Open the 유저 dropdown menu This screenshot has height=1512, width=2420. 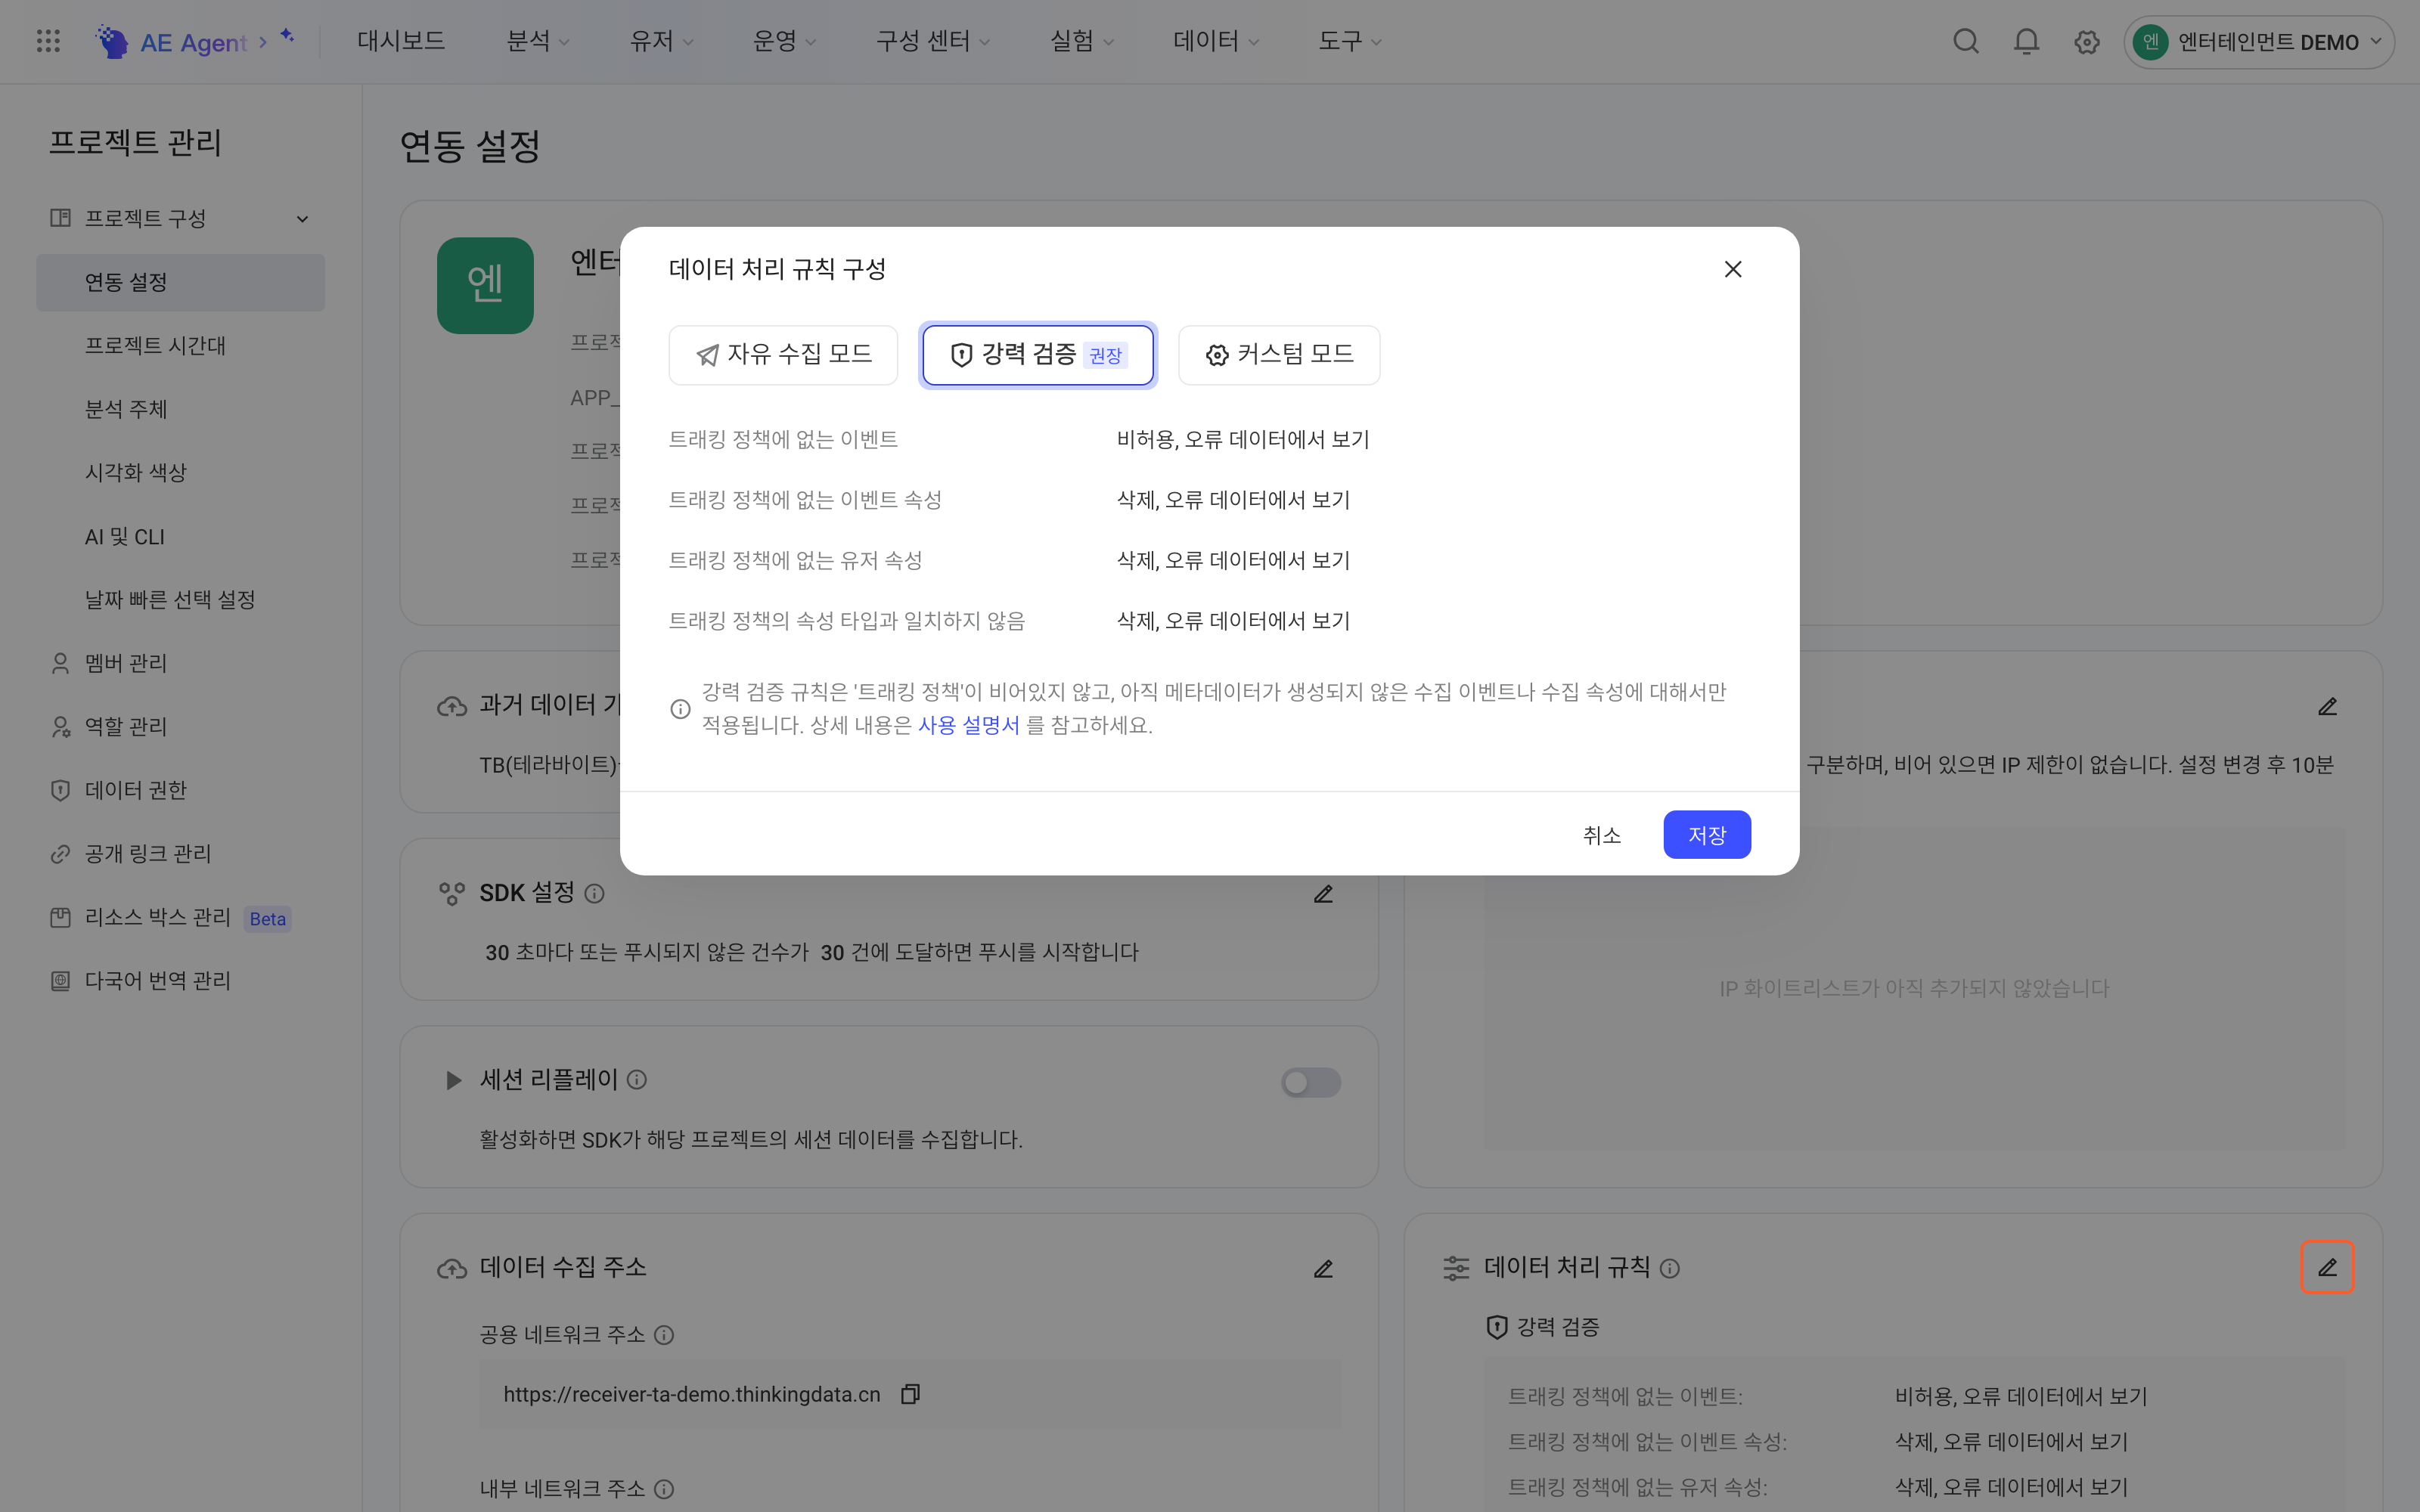661,41
